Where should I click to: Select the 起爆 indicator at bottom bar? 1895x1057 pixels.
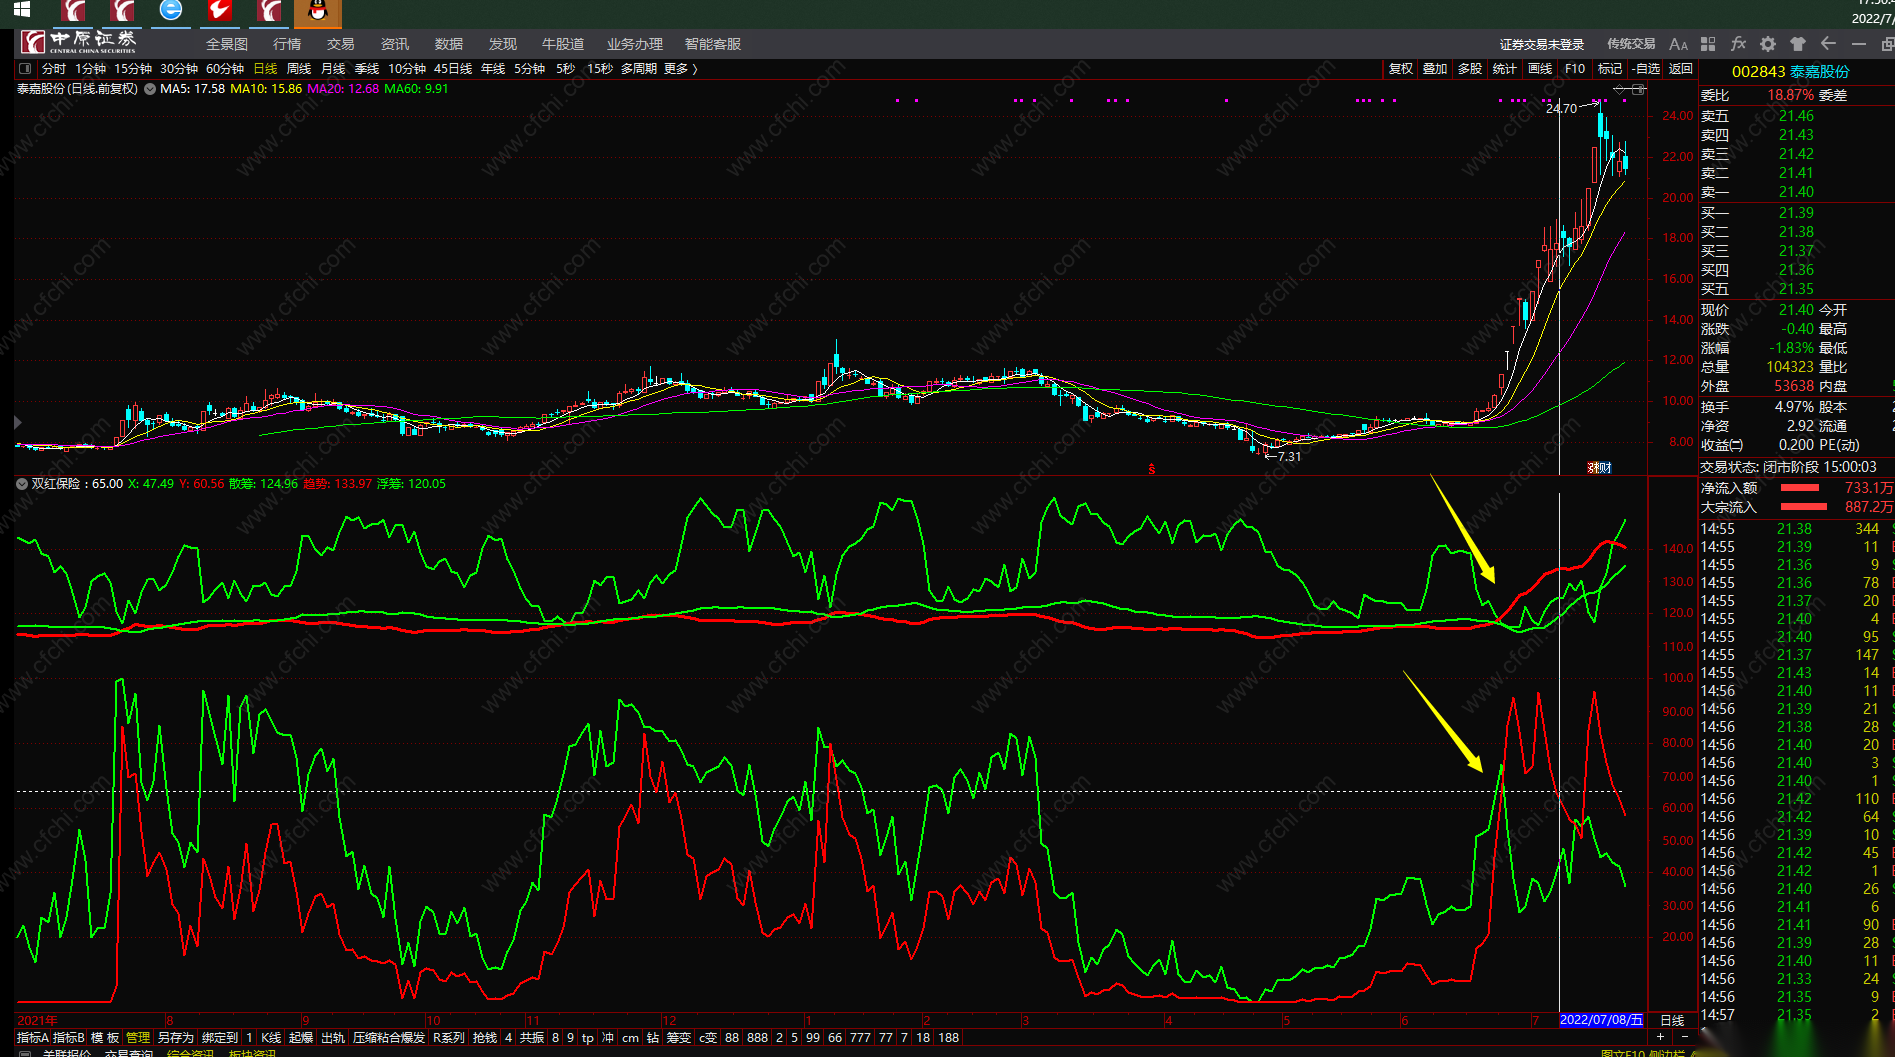coord(301,1038)
